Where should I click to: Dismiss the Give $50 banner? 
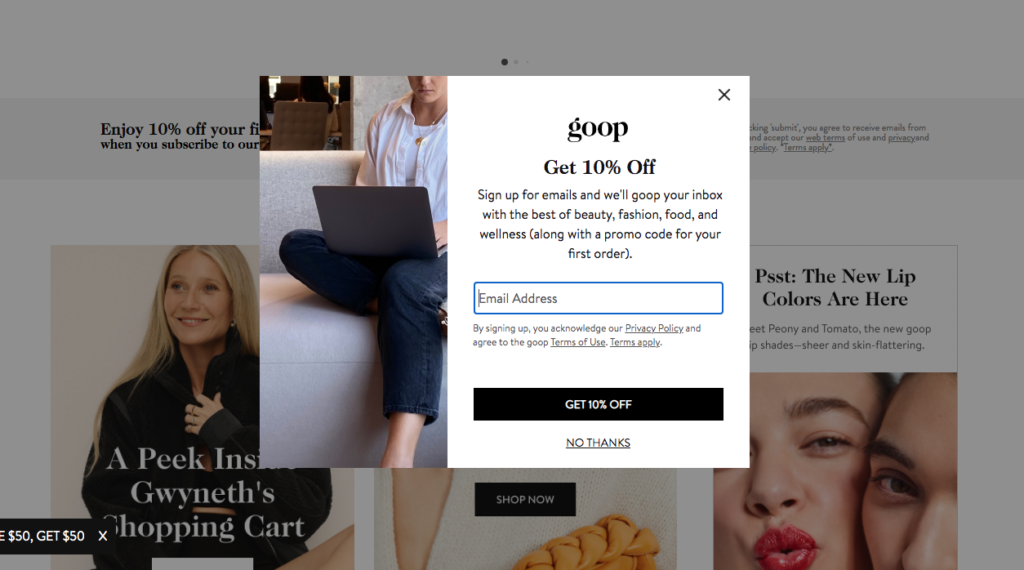[x=103, y=536]
